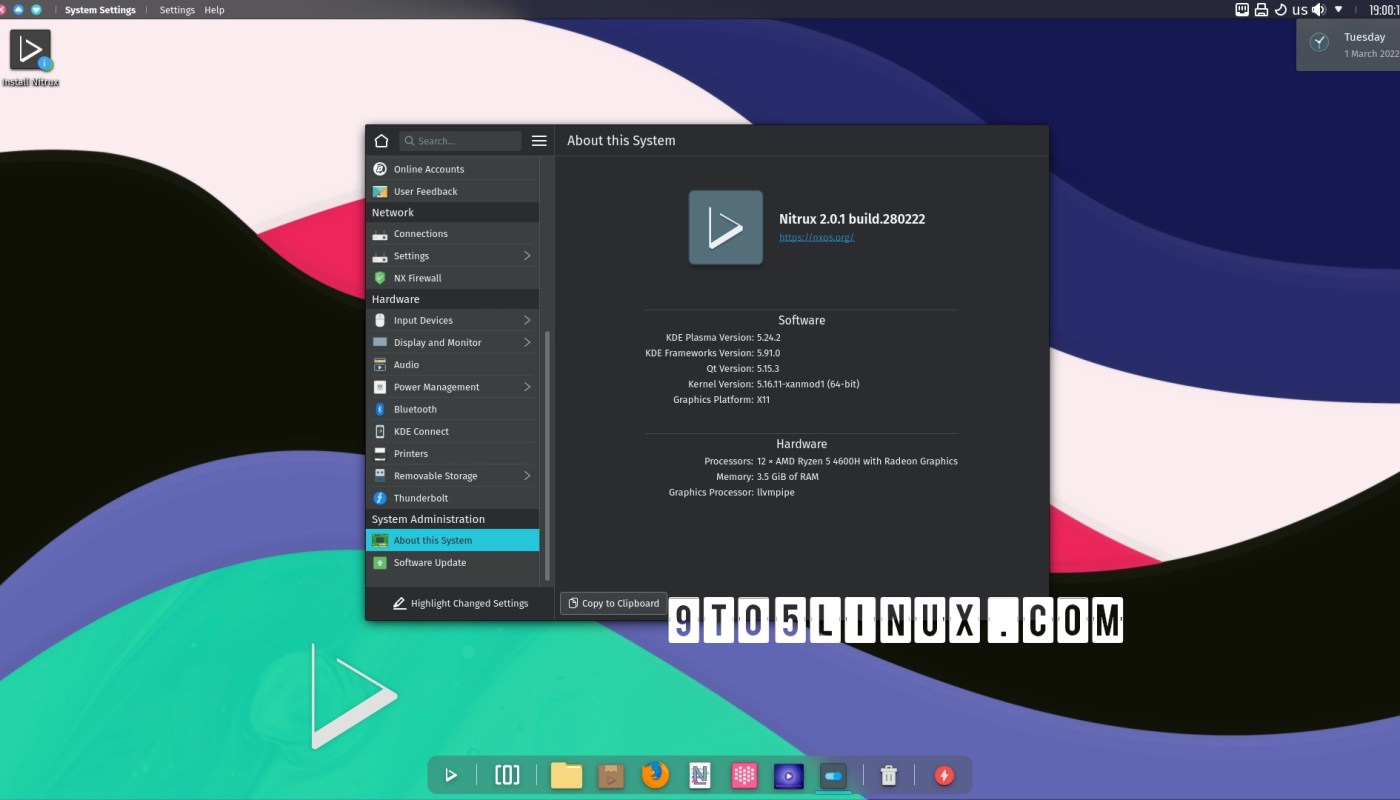
Task: Open the Trash in the dock
Action: click(x=888, y=775)
